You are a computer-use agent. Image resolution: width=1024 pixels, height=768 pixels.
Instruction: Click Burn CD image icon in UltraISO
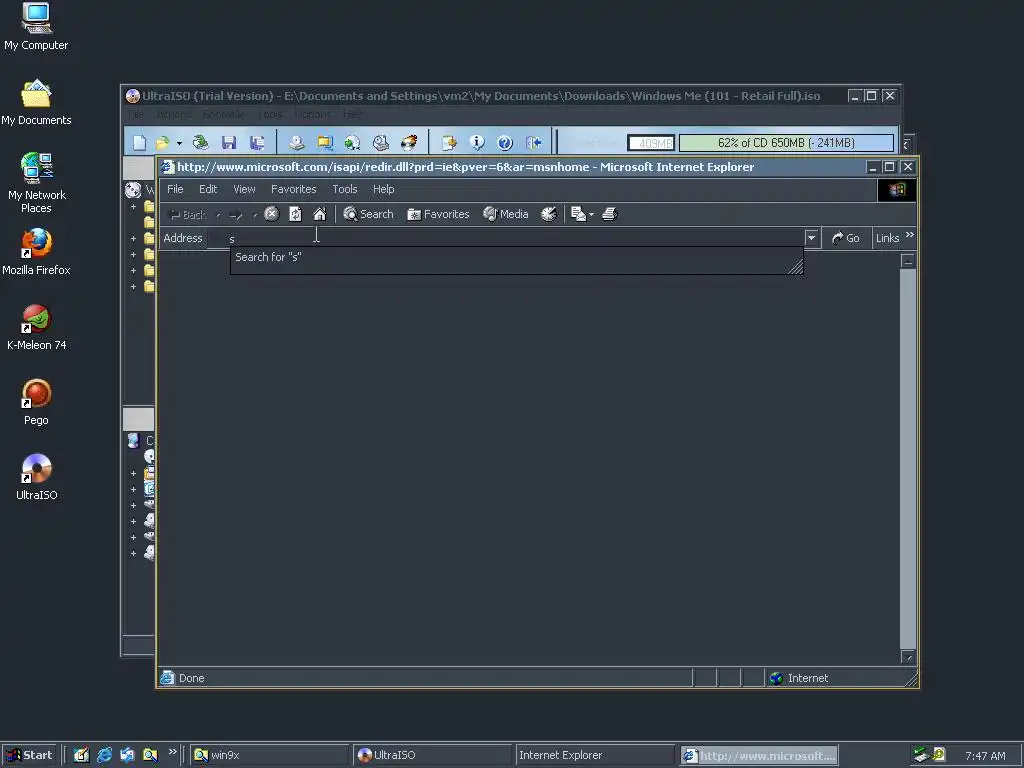click(x=409, y=142)
